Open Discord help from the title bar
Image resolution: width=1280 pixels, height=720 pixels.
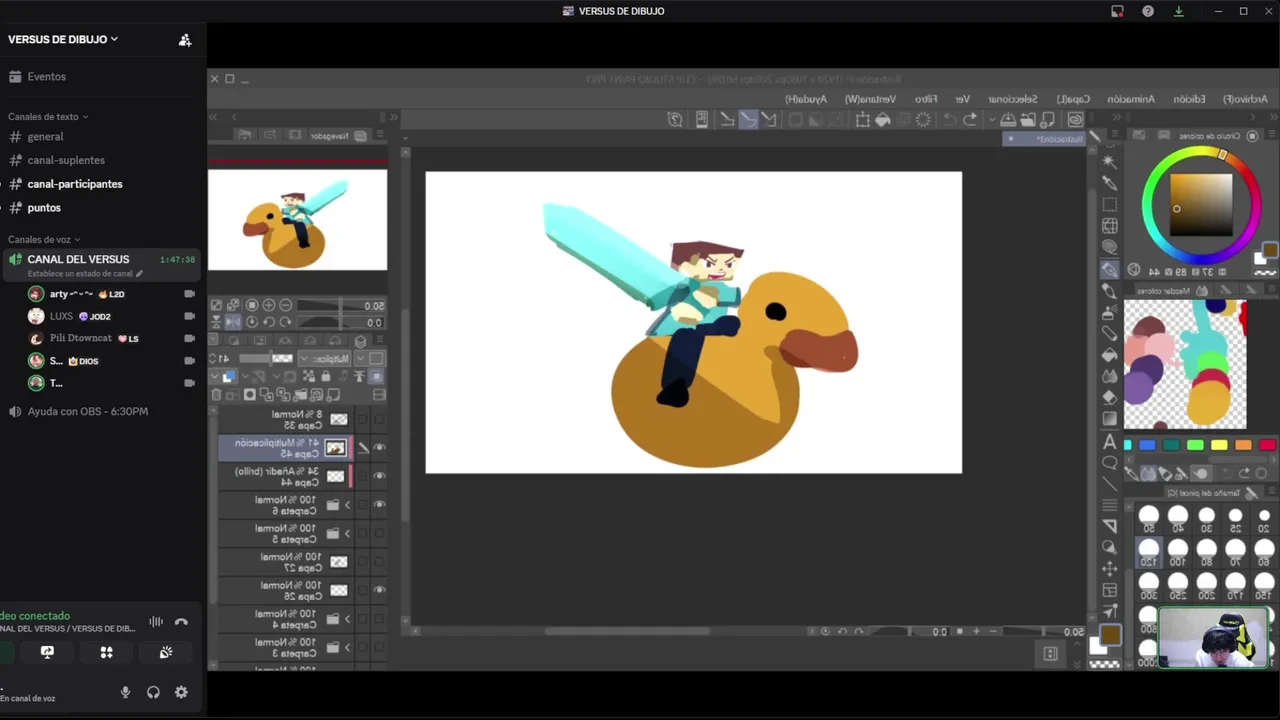point(1148,11)
